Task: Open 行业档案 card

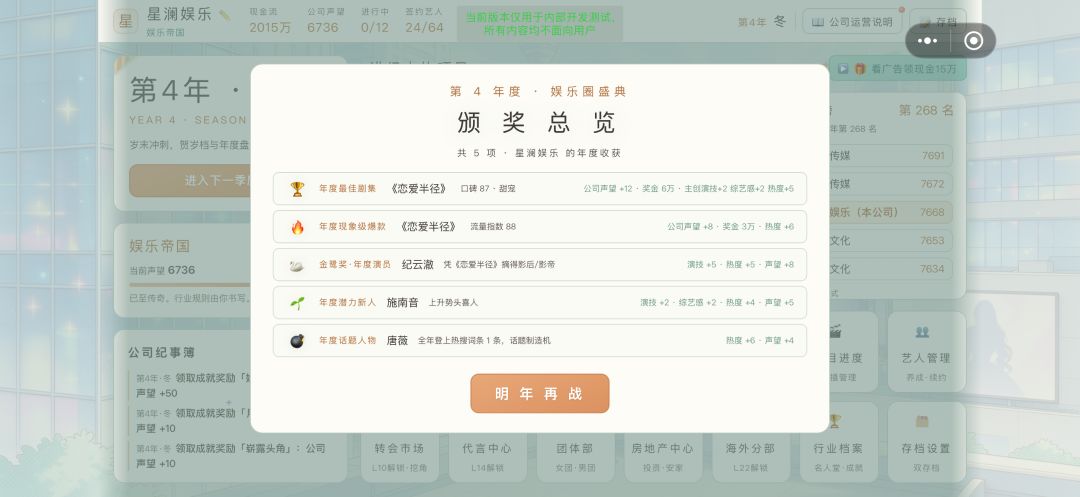Action: click(x=838, y=442)
